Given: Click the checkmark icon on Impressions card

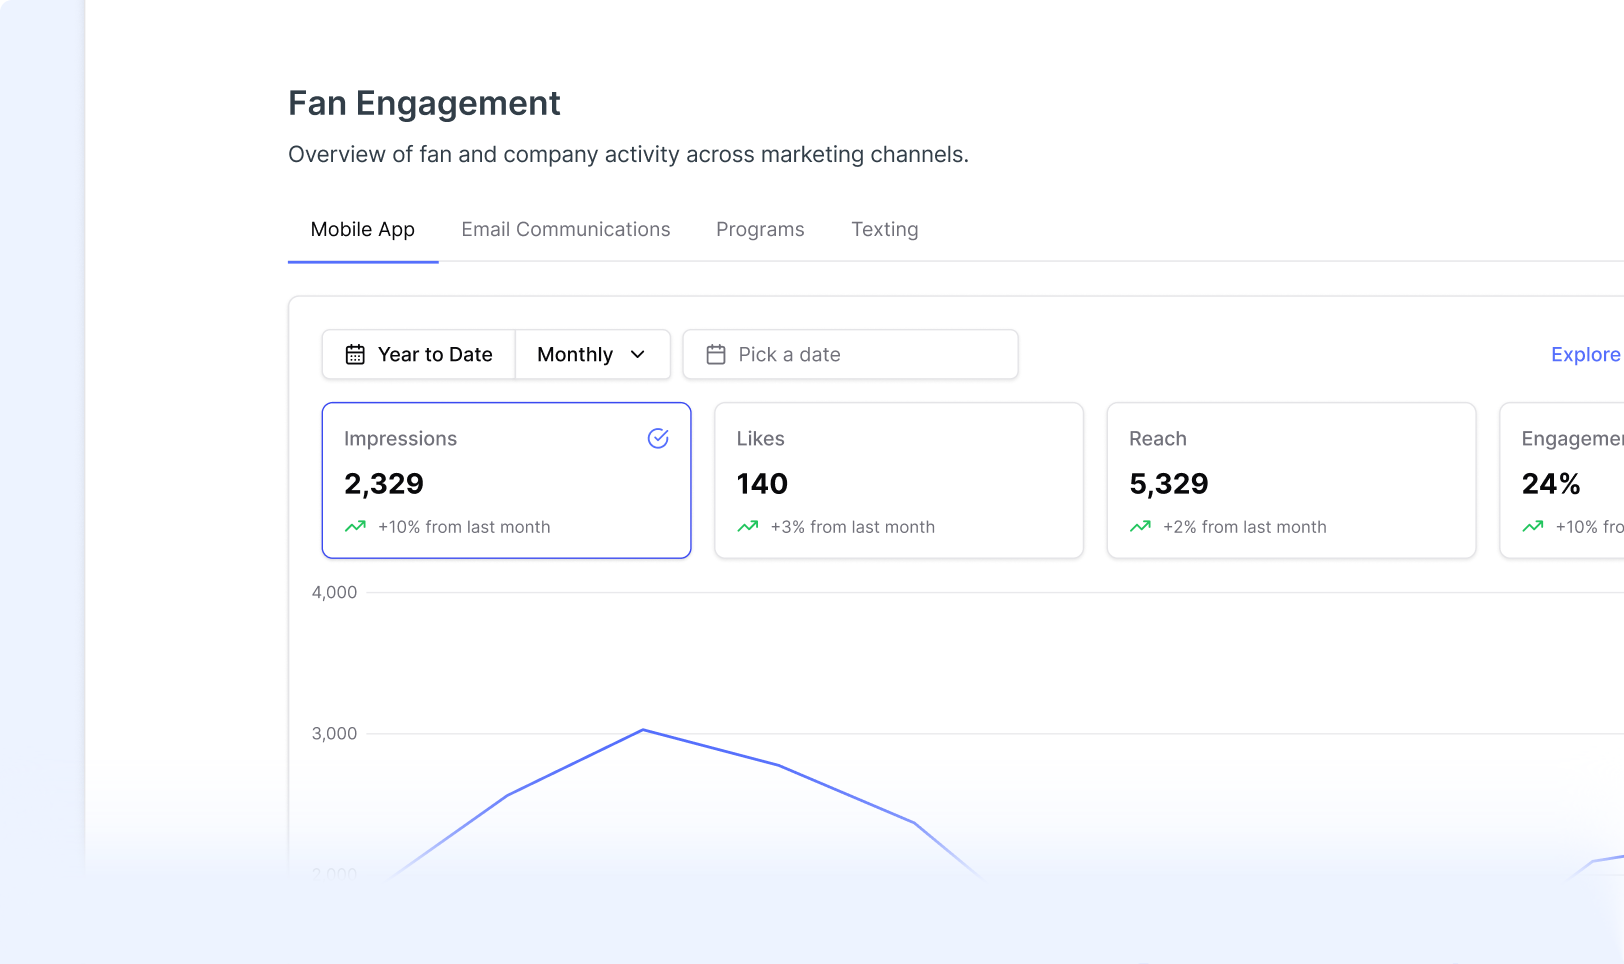Looking at the screenshot, I should click(658, 438).
